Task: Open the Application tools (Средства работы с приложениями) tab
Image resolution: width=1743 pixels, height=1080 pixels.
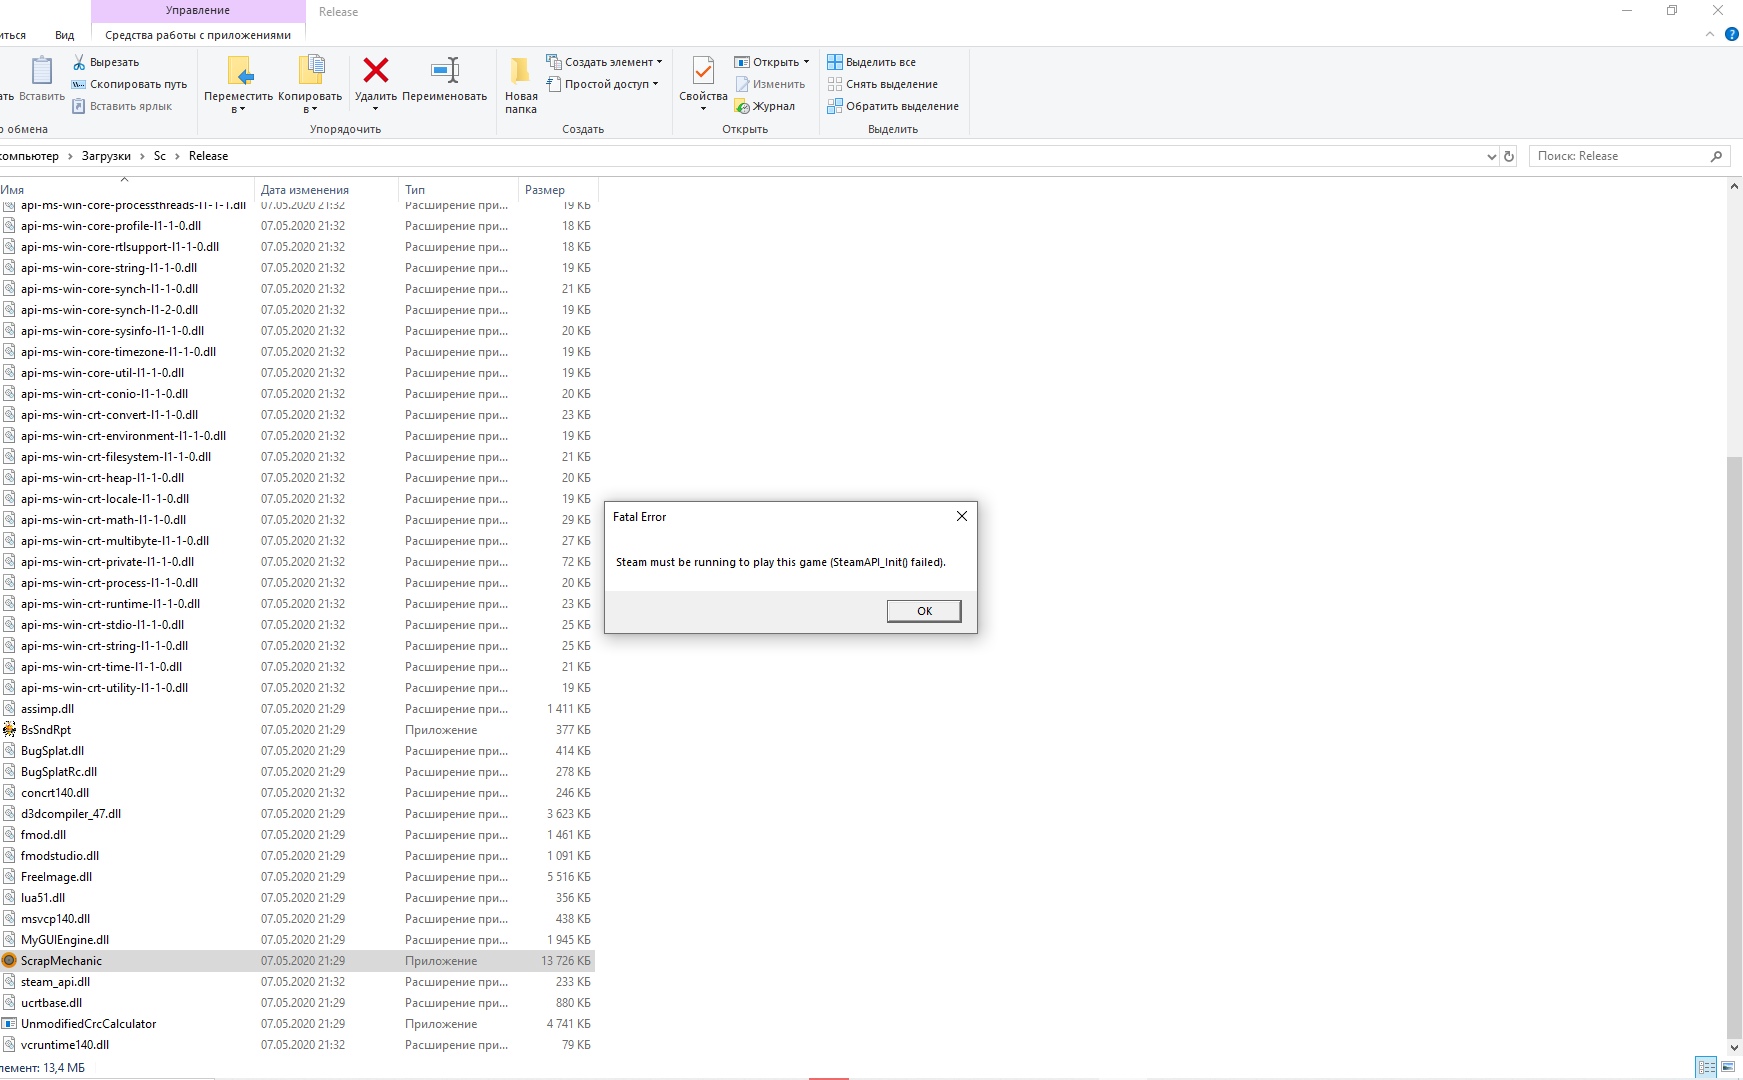Action: click(x=198, y=35)
